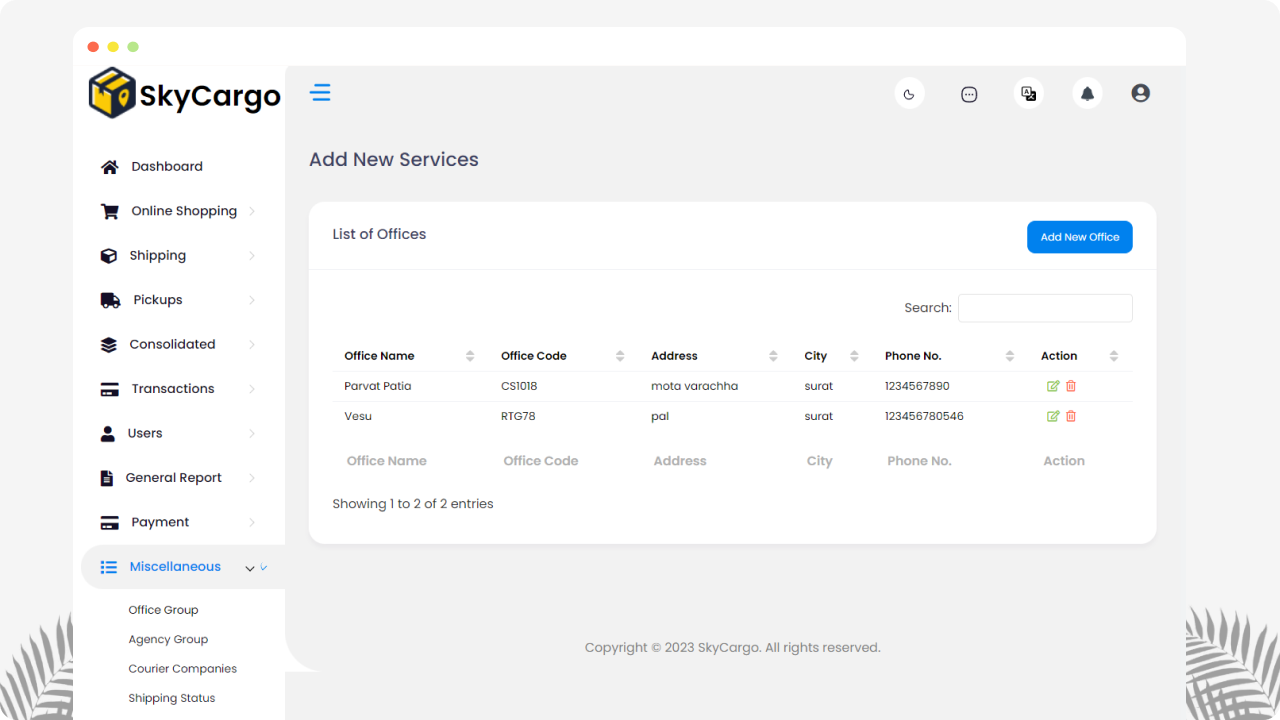Open the chat messages icon
Image resolution: width=1280 pixels, height=720 pixels.
[969, 94]
